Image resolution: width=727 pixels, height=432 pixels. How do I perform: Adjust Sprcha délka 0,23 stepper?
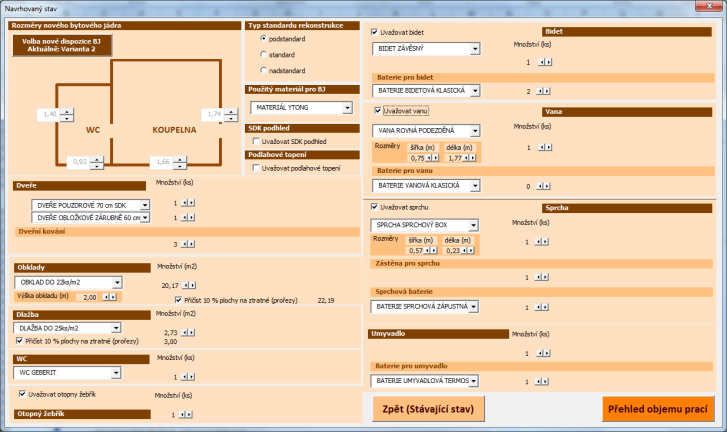tap(467, 250)
